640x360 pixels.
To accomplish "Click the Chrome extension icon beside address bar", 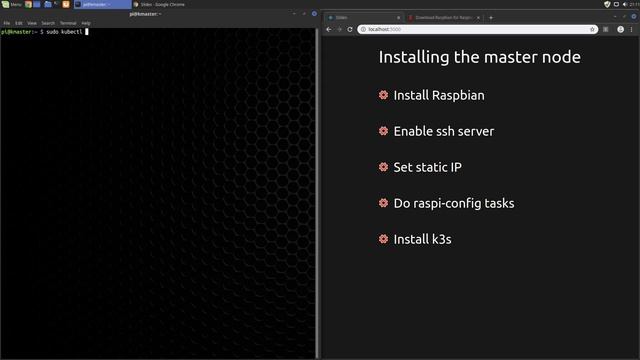I will coord(606,29).
